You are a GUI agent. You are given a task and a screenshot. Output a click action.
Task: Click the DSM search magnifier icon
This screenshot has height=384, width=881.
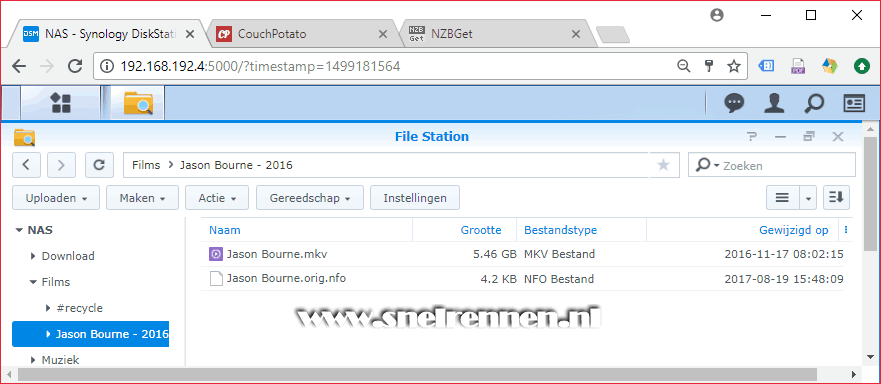coord(814,103)
